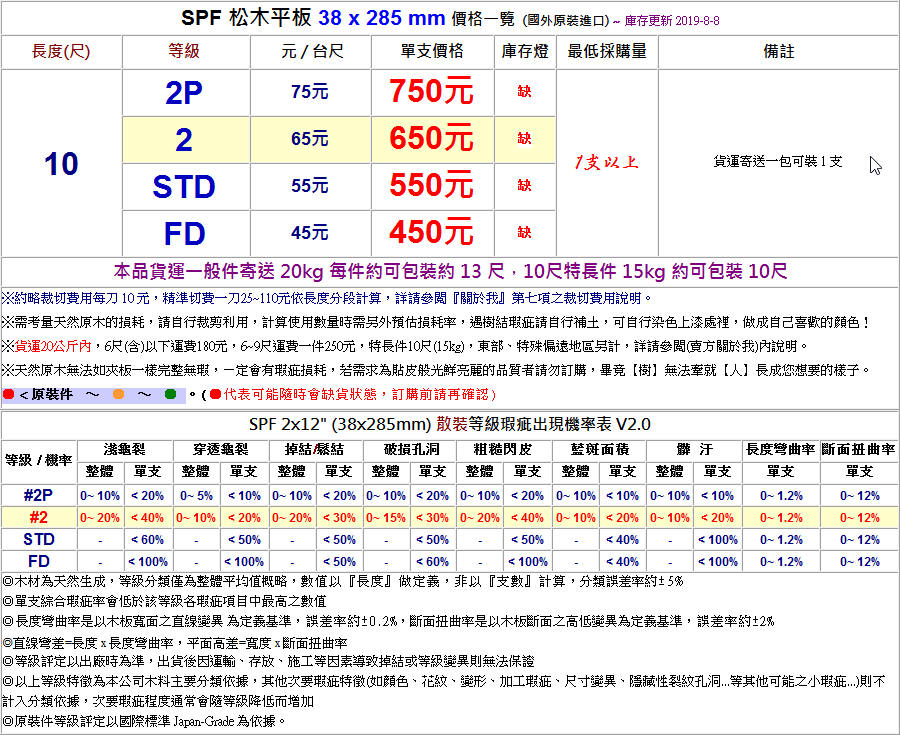The image size is (900, 735).
Task: Select the STD row label in the defect table
Action: click(38, 539)
